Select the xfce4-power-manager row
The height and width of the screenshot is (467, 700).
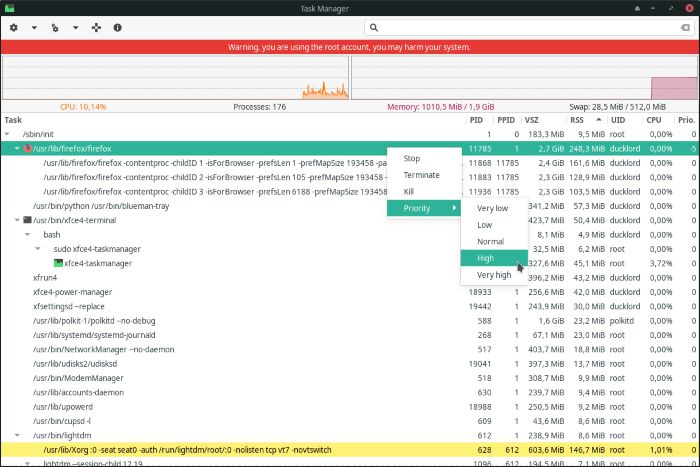(x=350, y=292)
